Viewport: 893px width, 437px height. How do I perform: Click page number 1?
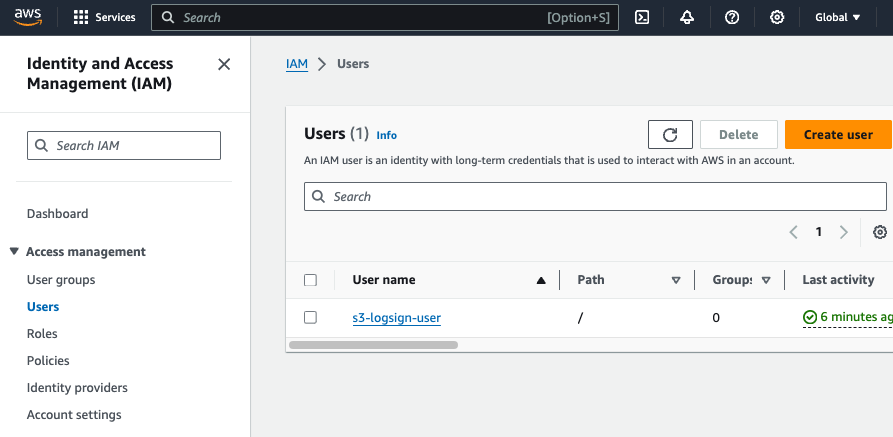[x=818, y=232]
